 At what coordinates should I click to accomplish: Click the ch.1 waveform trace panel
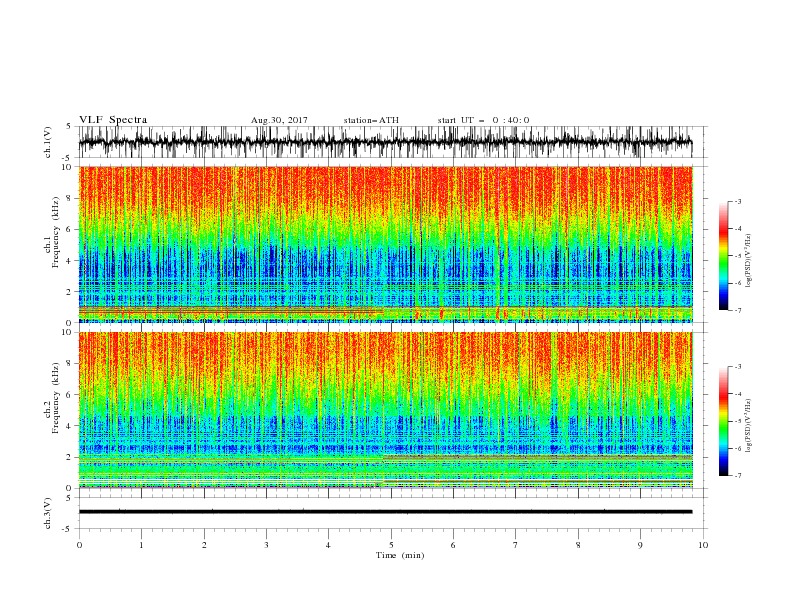click(x=391, y=142)
